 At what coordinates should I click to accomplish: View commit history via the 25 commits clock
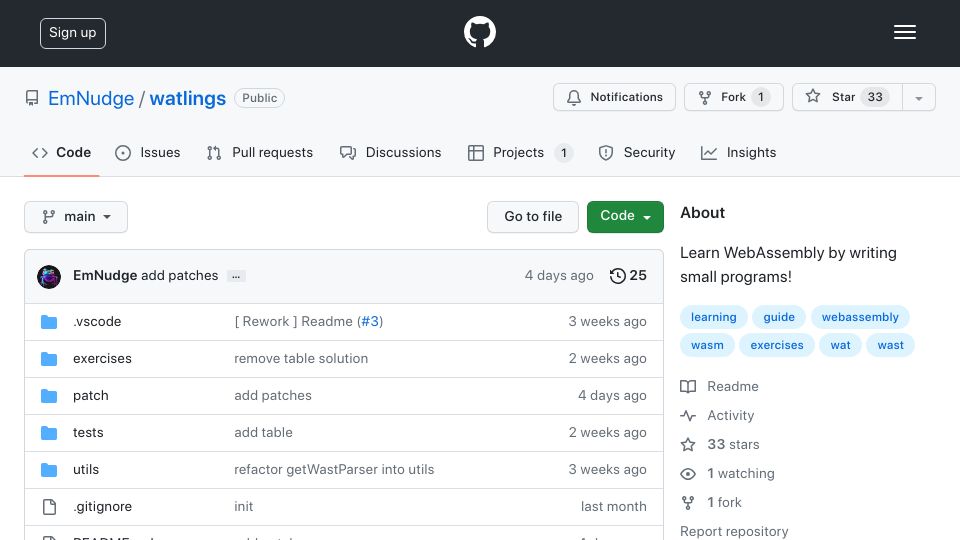click(628, 276)
